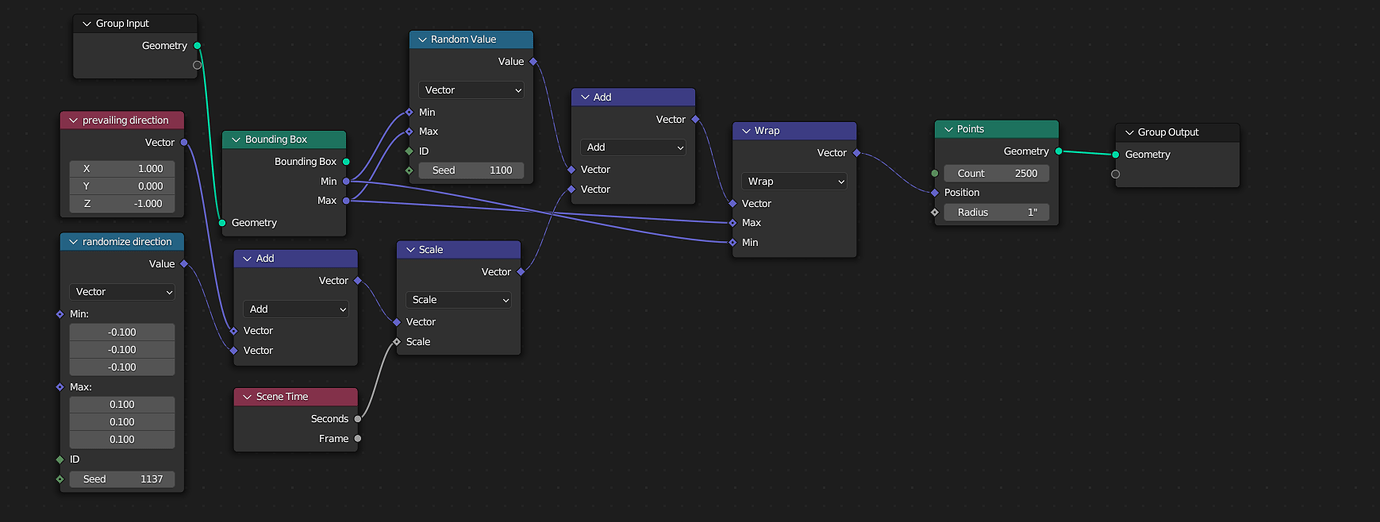The image size is (1380, 522).
Task: Click Seed field with value 1100
Action: click(x=471, y=170)
